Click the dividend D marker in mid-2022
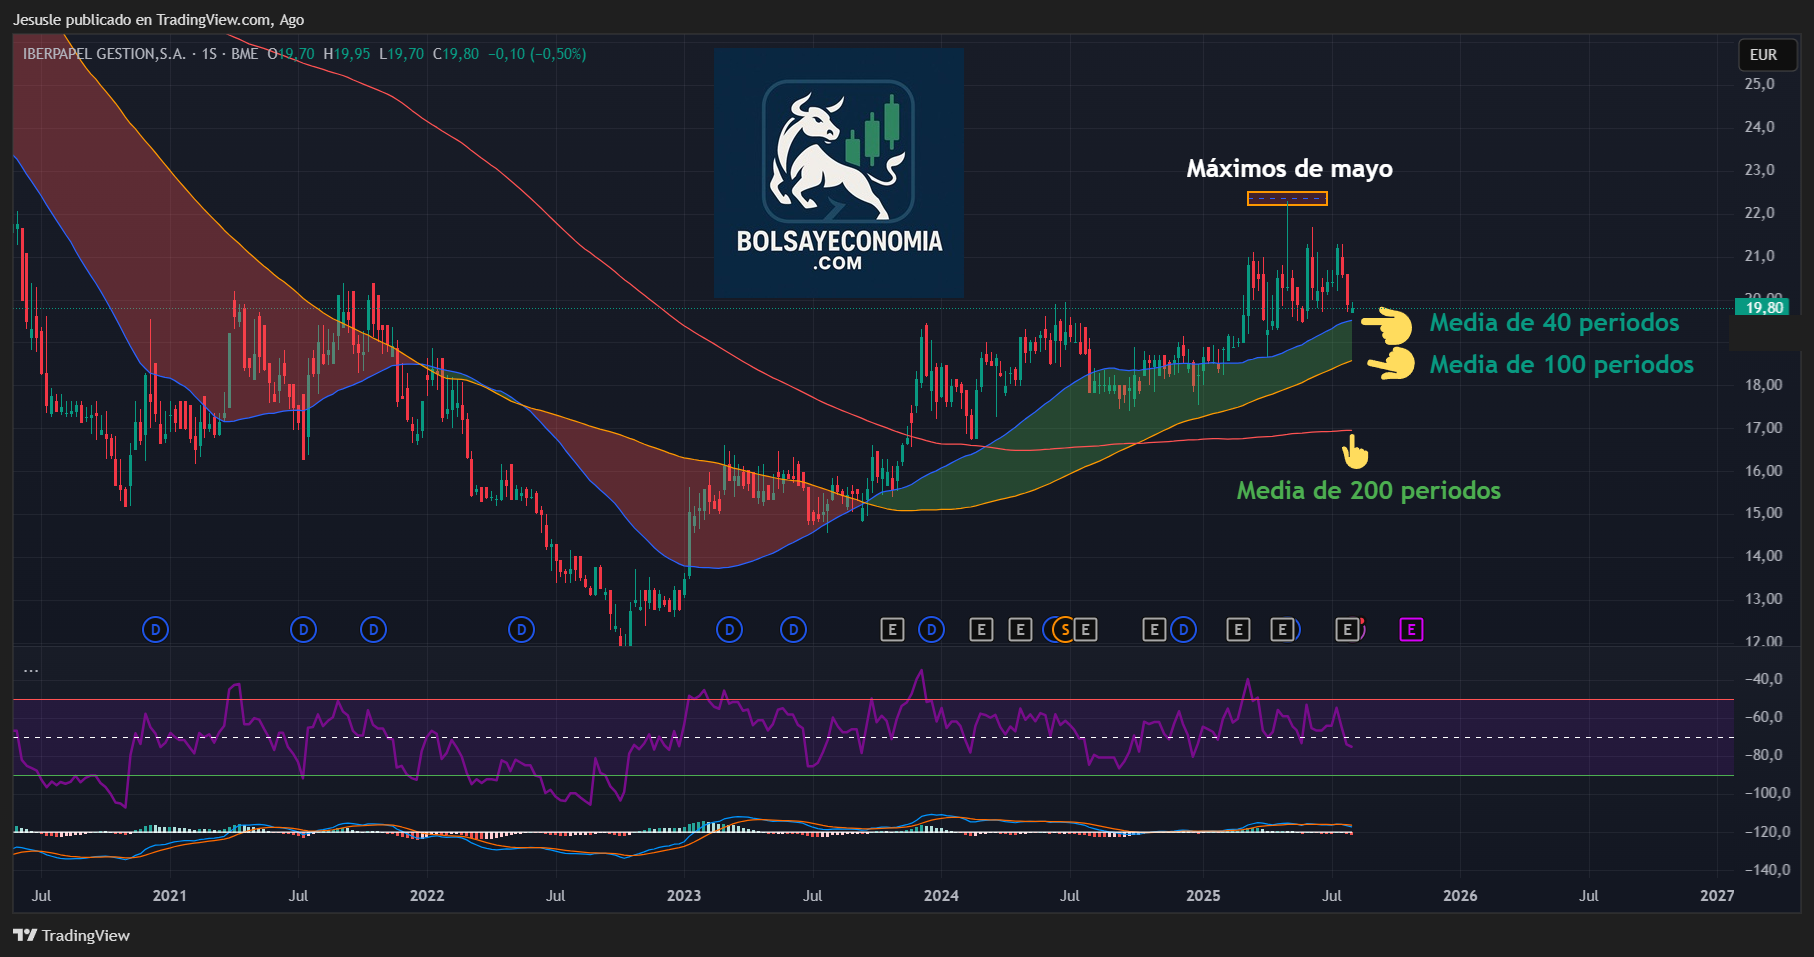This screenshot has height=957, width=1814. point(521,629)
